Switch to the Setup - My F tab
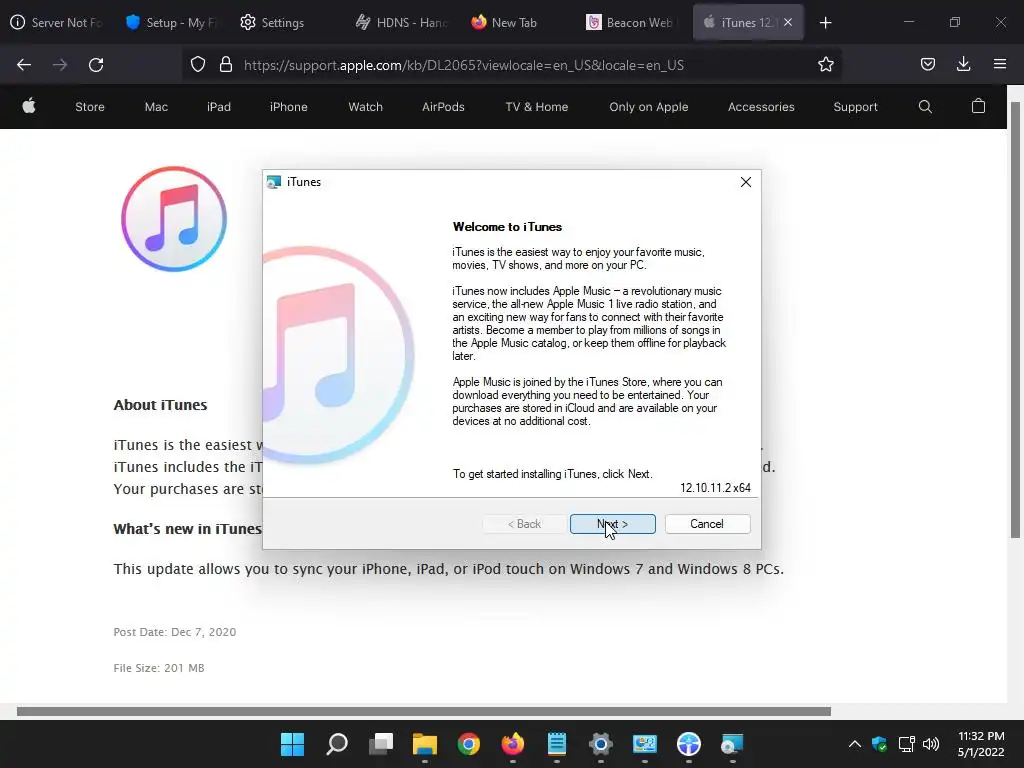 click(172, 23)
